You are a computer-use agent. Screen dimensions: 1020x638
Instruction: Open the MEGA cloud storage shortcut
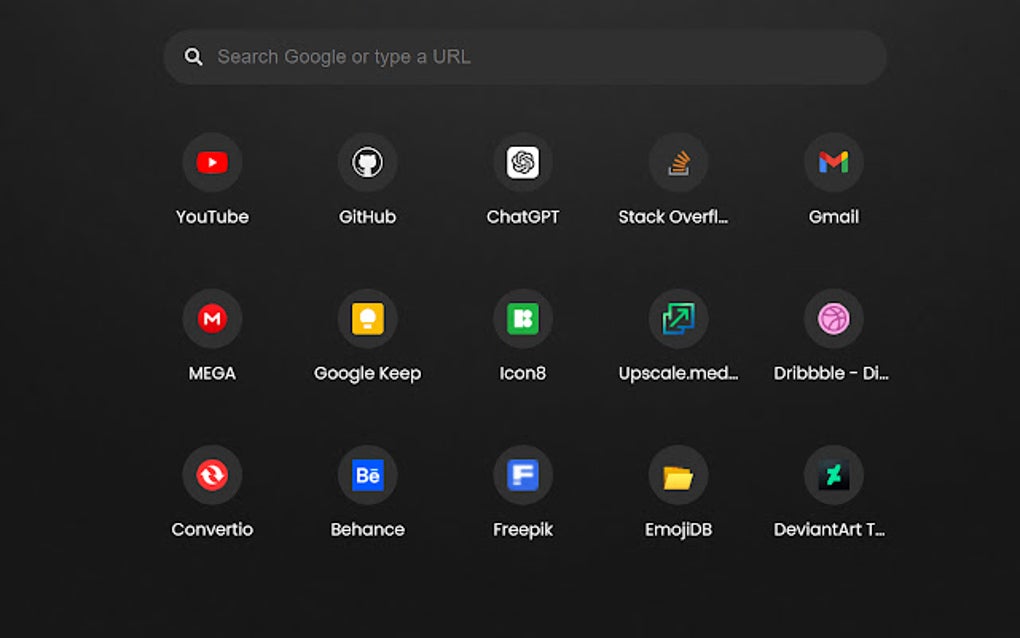[x=212, y=318]
